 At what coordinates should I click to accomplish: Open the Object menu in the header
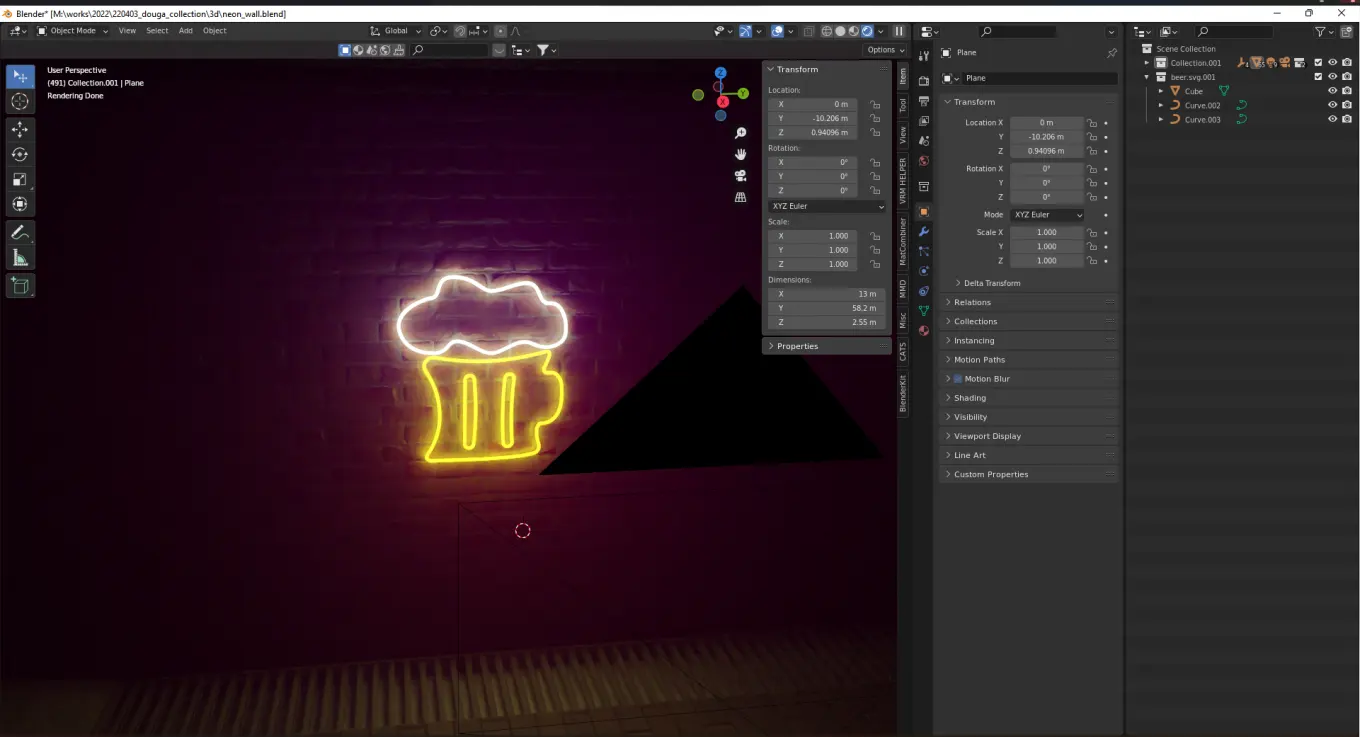pyautogui.click(x=213, y=31)
